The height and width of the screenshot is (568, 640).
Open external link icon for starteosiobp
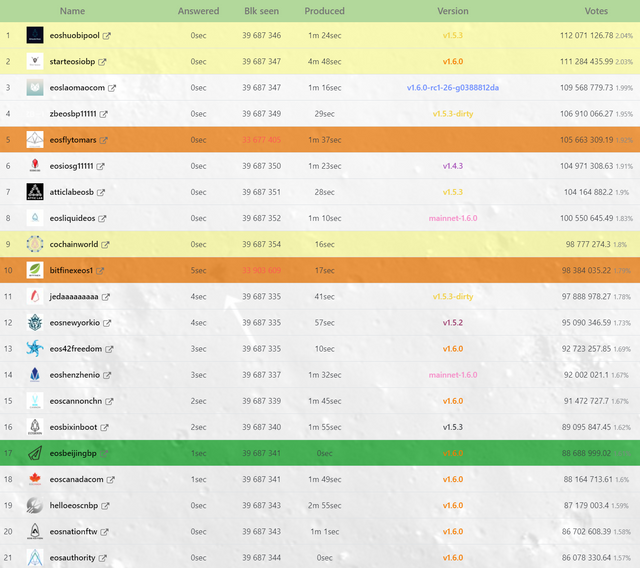tap(102, 62)
